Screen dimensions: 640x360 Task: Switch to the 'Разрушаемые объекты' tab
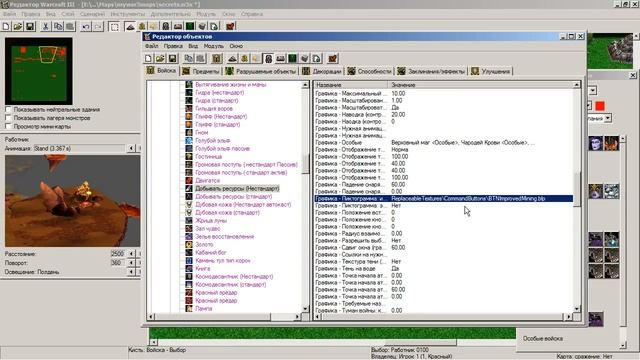(x=261, y=71)
